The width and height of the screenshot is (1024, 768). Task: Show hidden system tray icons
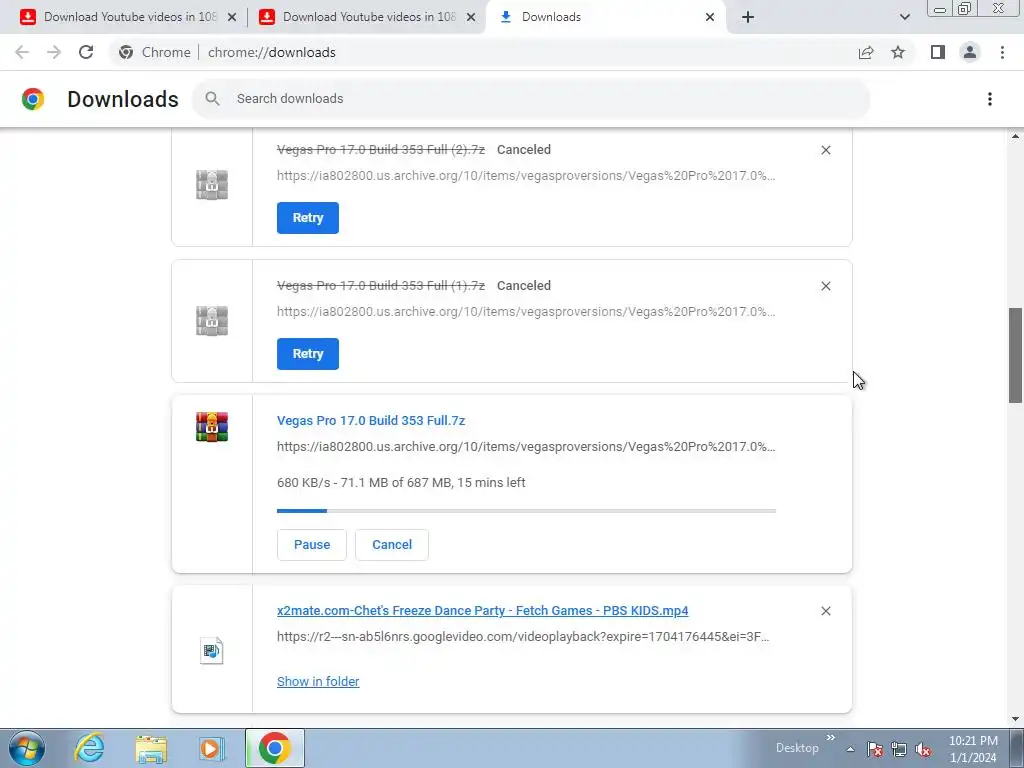[850, 749]
